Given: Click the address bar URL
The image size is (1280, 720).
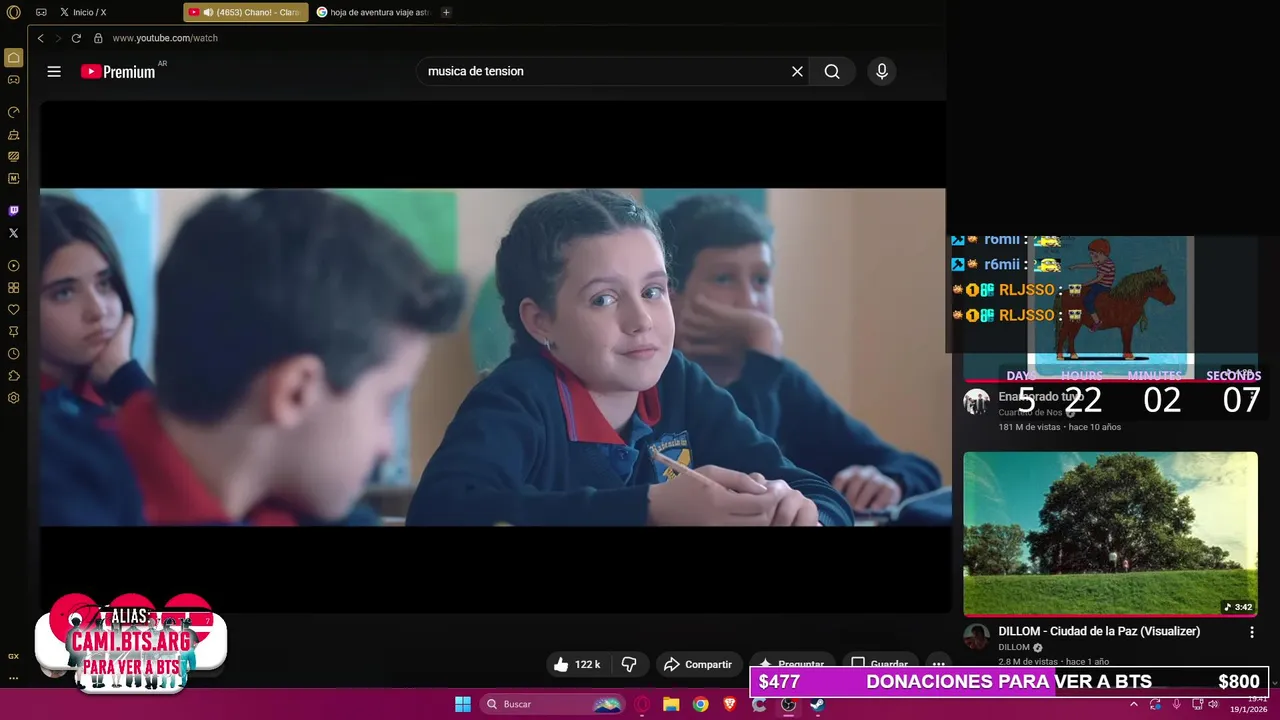Looking at the screenshot, I should pyautogui.click(x=165, y=38).
